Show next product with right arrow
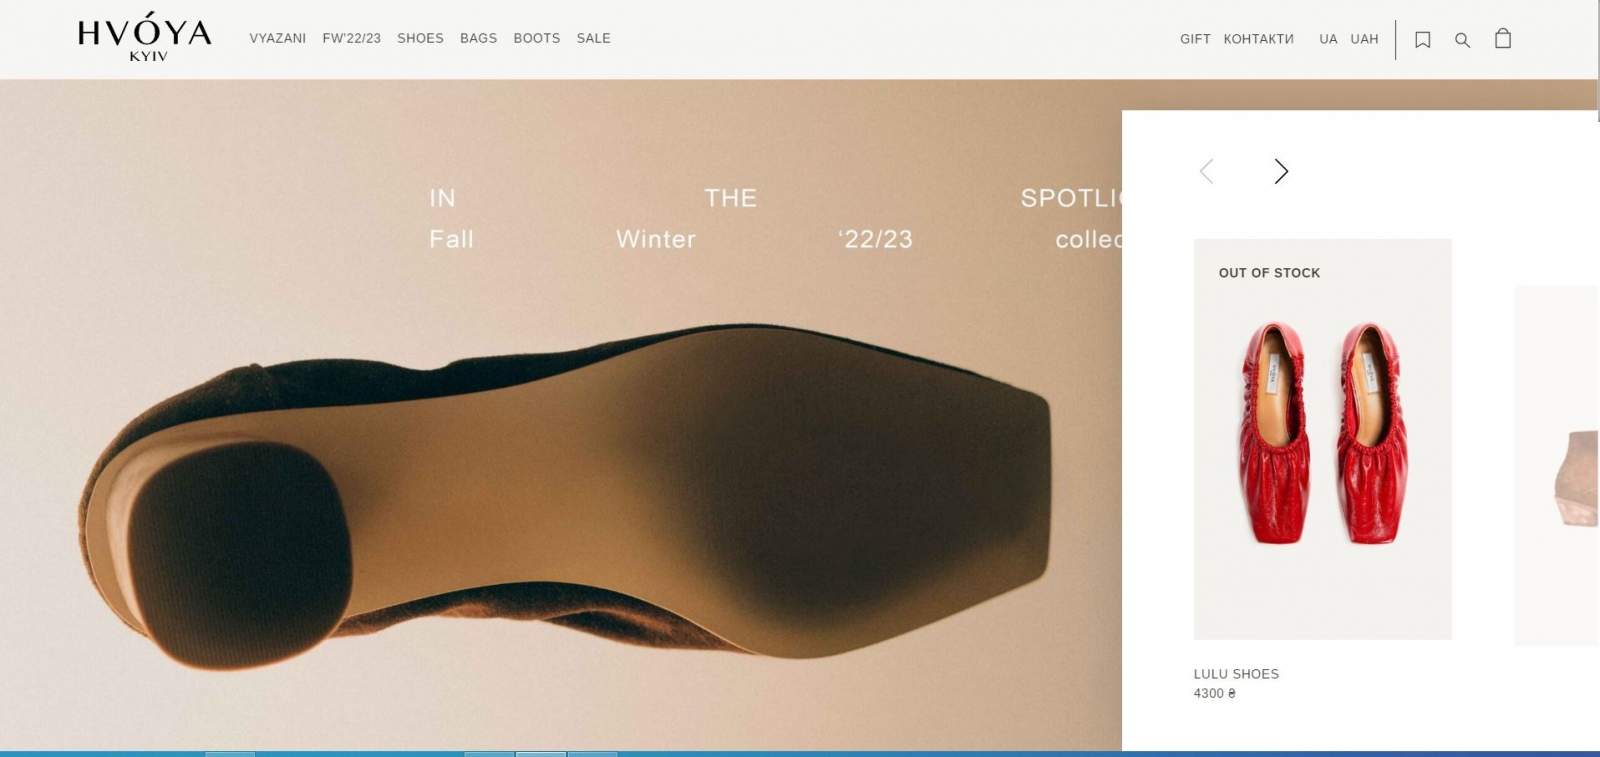1600x757 pixels. pos(1281,171)
